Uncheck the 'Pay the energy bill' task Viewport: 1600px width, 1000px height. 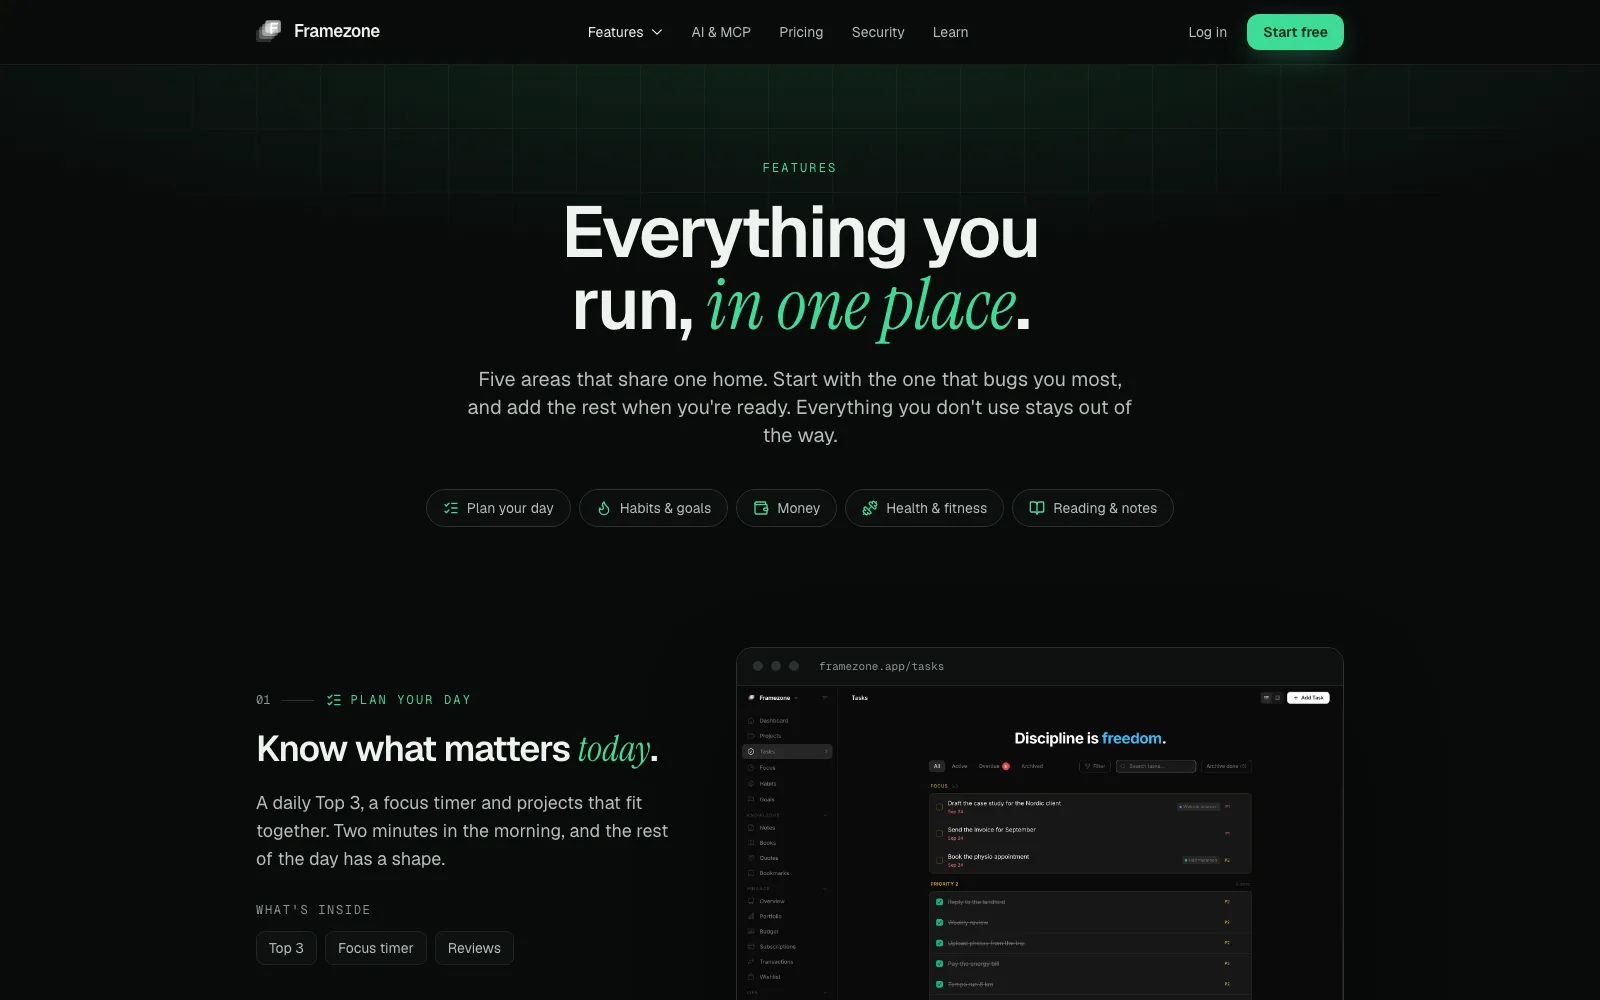[939, 964]
